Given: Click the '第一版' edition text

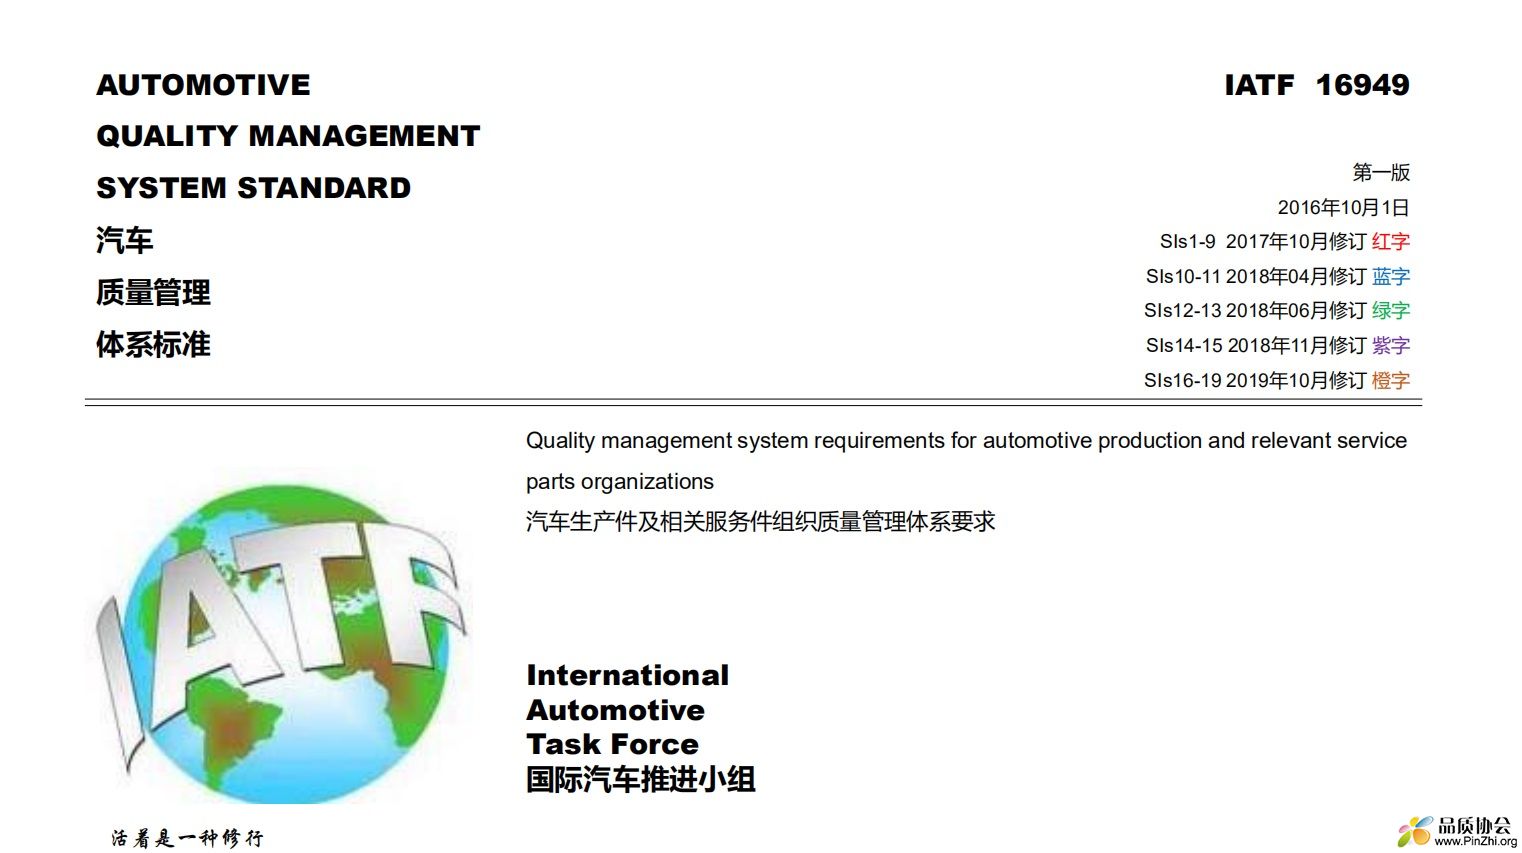Looking at the screenshot, I should [1381, 172].
